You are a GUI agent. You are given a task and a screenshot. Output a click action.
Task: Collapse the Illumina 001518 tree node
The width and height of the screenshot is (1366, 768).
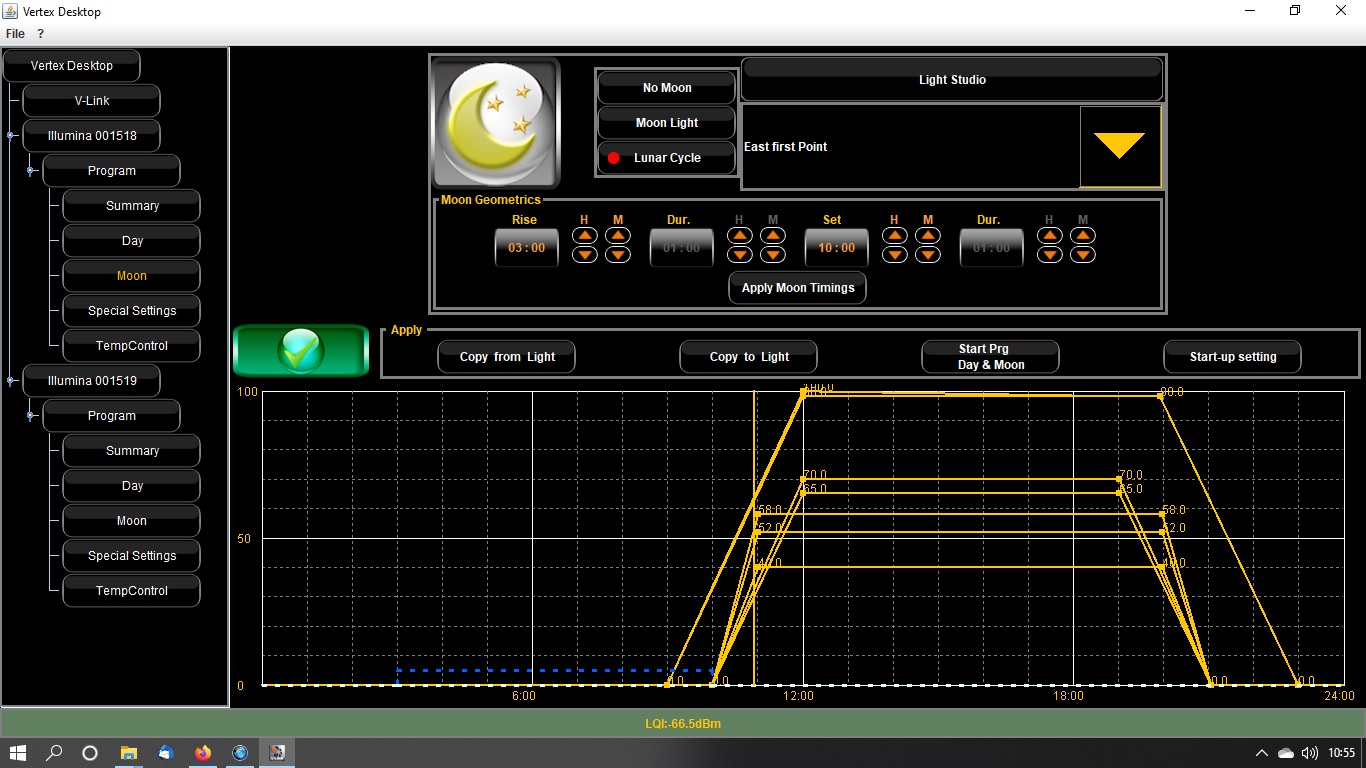tap(11, 135)
